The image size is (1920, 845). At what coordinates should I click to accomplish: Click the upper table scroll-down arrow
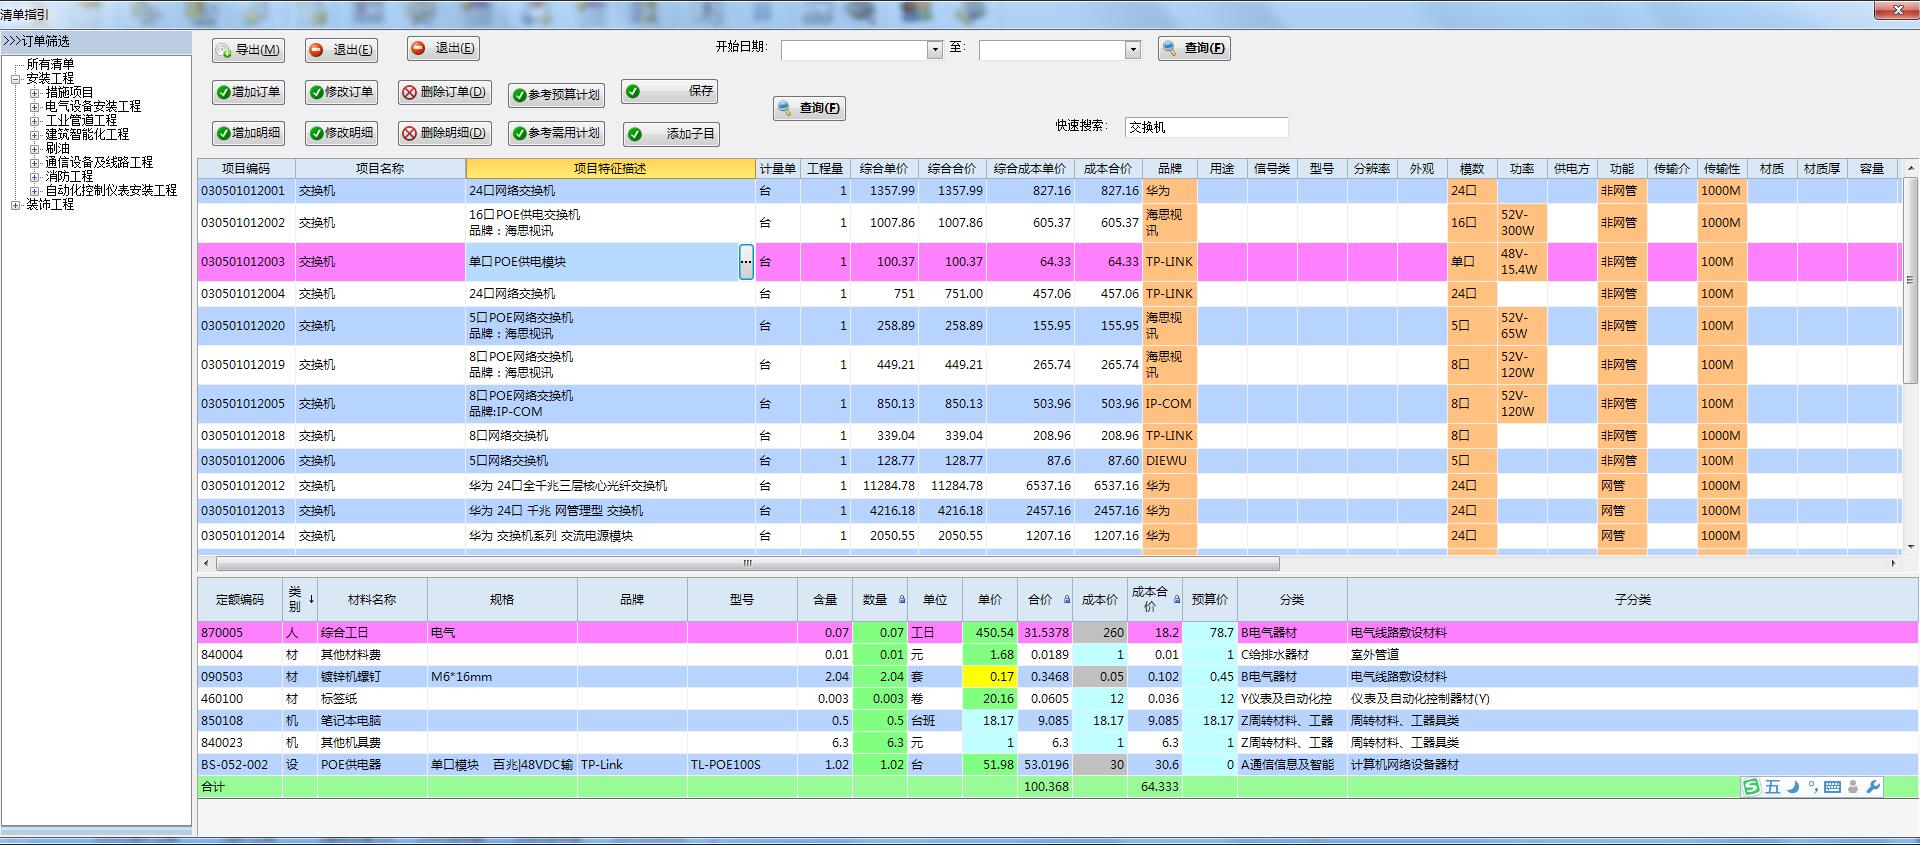pos(1911,547)
